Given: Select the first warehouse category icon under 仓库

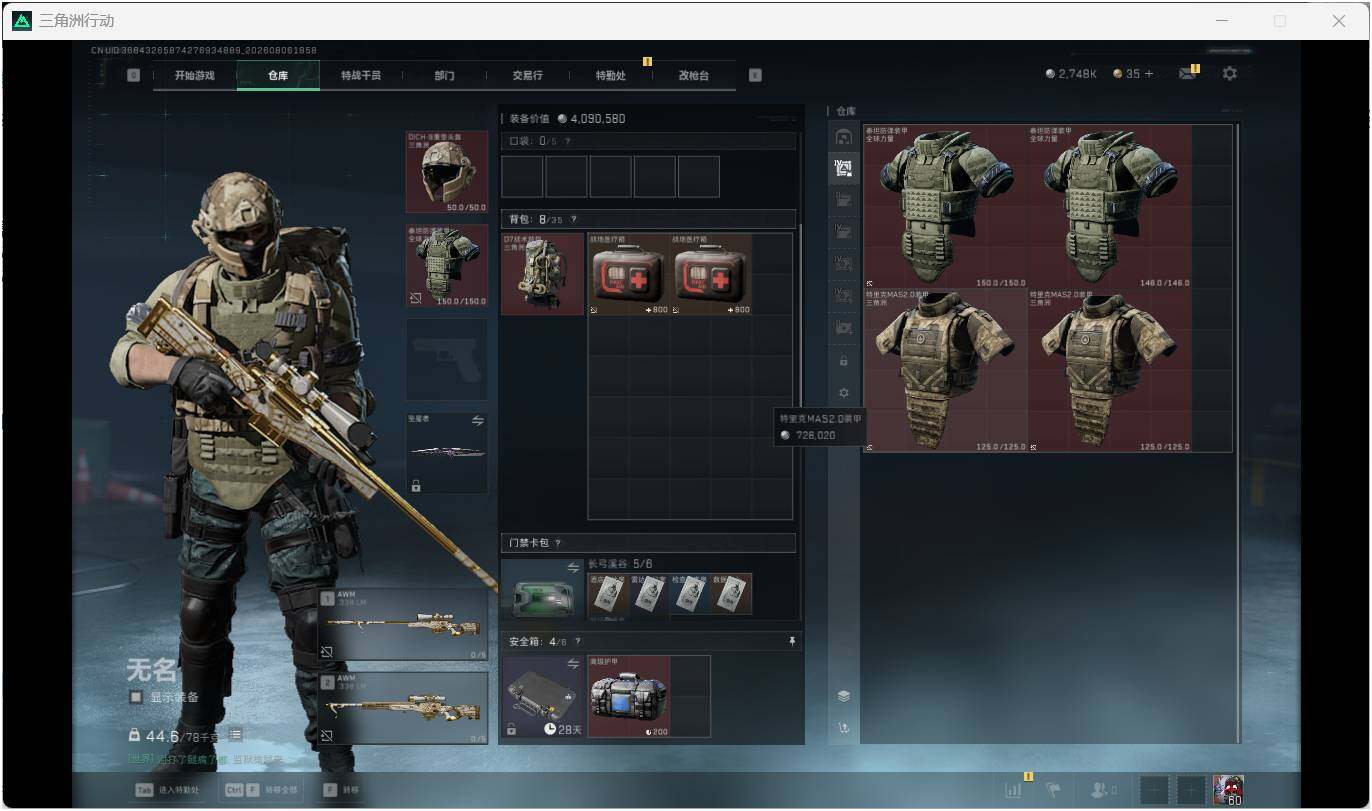Looking at the screenshot, I should 843,137.
